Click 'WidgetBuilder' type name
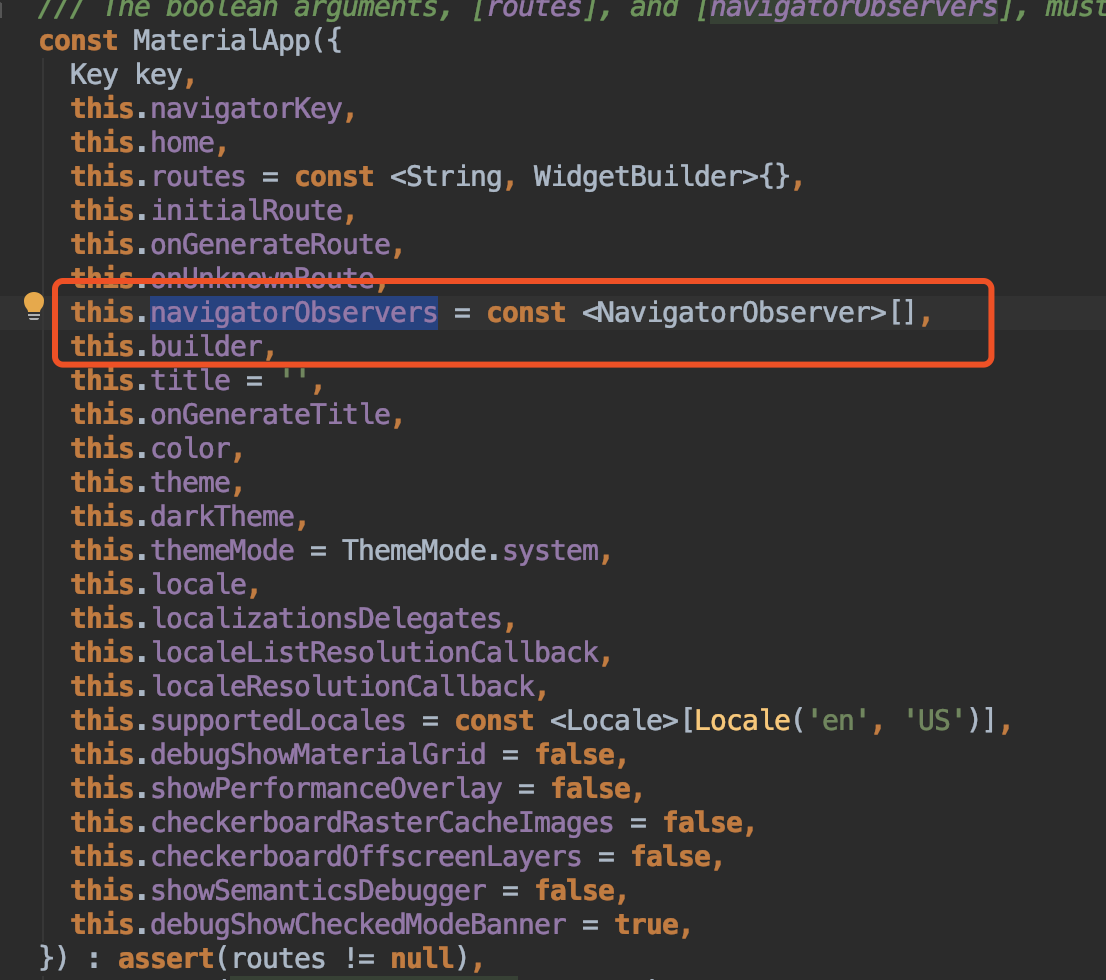The height and width of the screenshot is (980, 1106). [638, 176]
